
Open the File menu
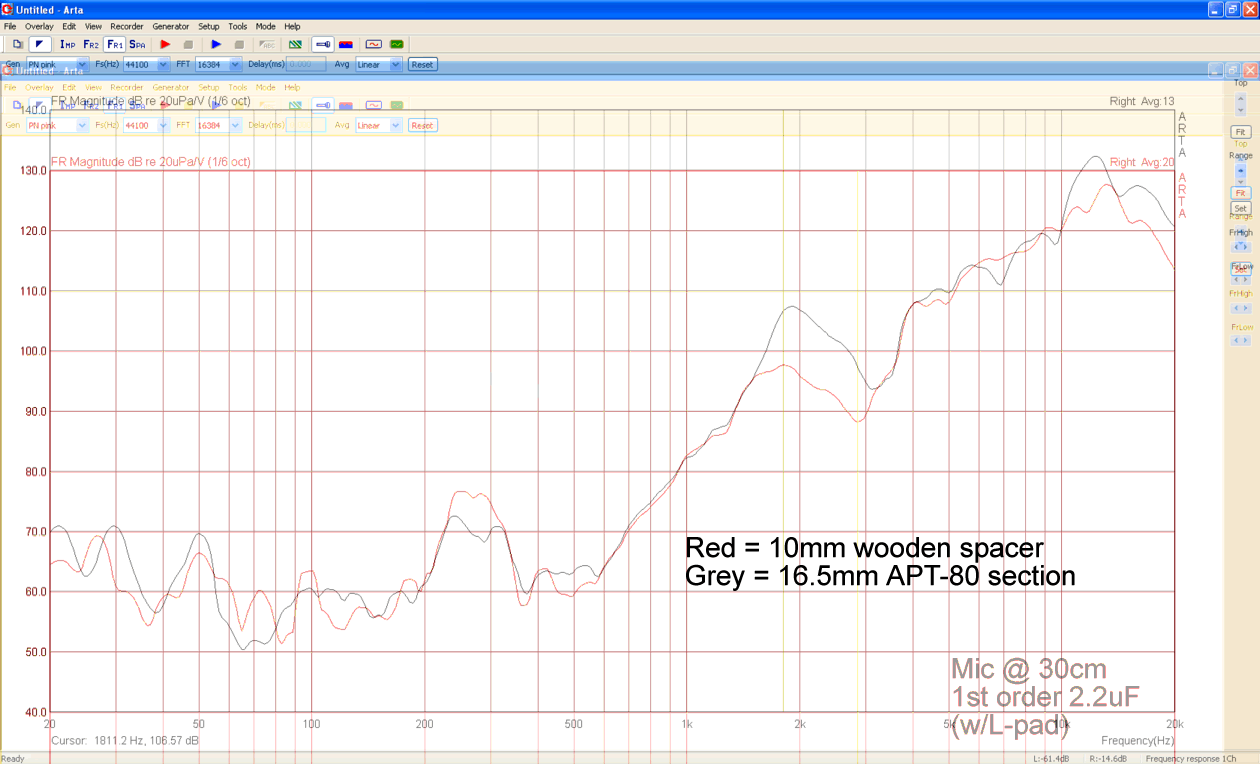[10, 26]
